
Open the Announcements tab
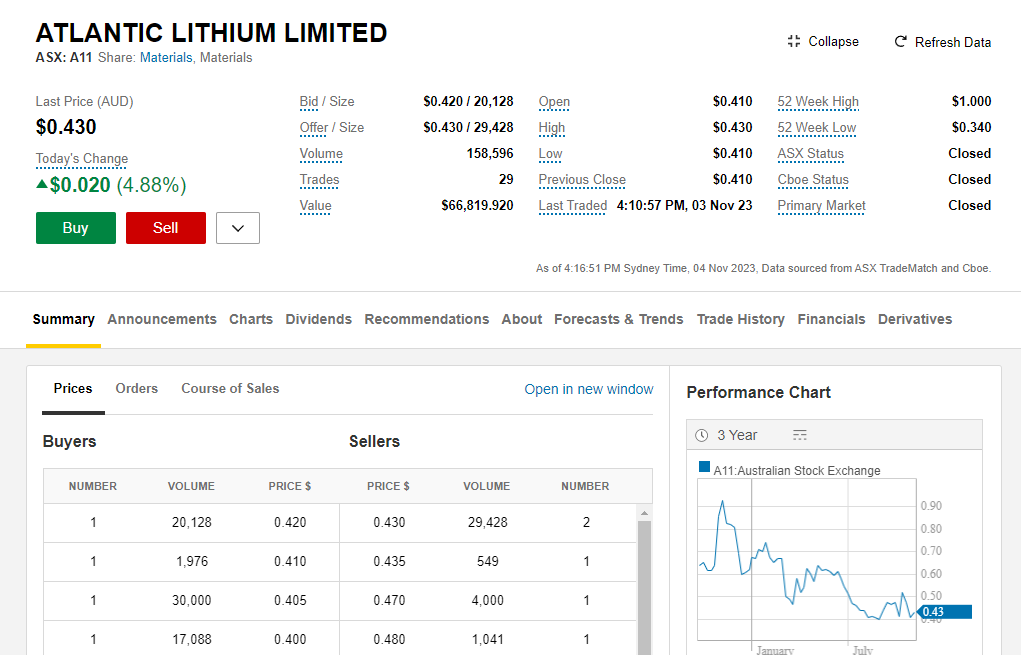[161, 319]
